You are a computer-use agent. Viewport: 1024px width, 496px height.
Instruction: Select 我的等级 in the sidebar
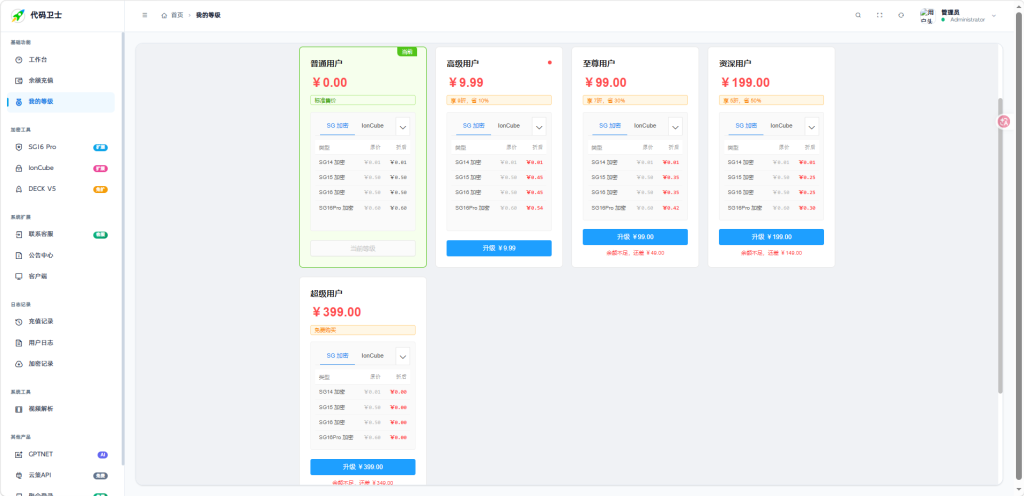pyautogui.click(x=61, y=102)
